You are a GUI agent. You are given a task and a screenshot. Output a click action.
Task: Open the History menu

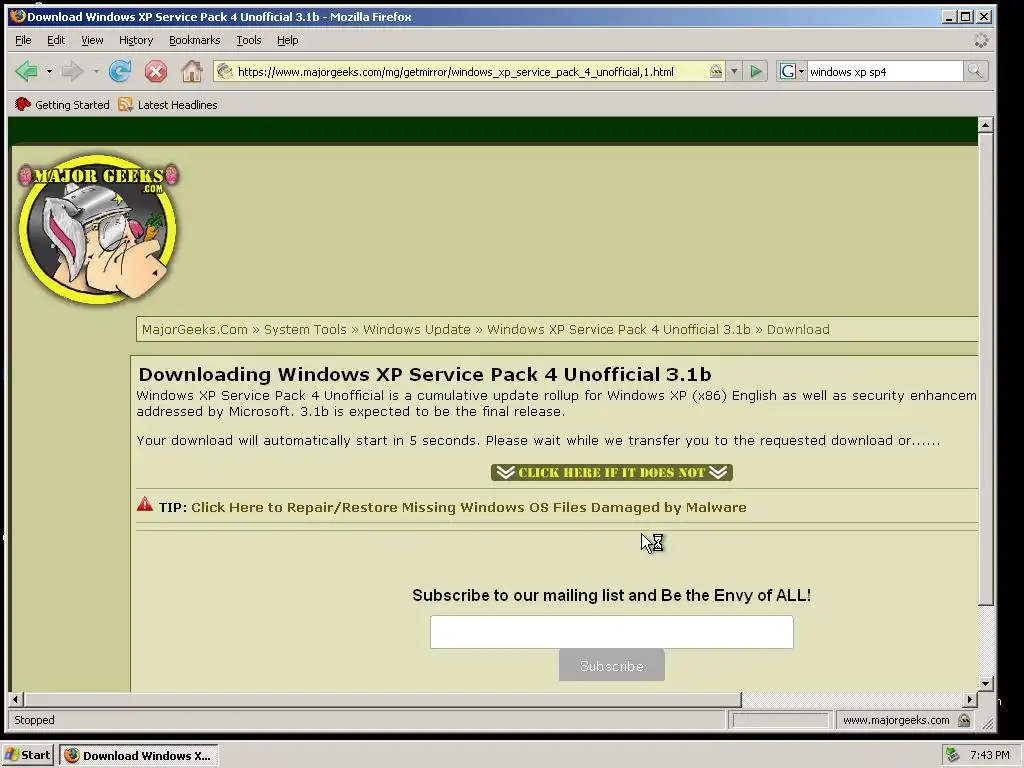click(136, 40)
